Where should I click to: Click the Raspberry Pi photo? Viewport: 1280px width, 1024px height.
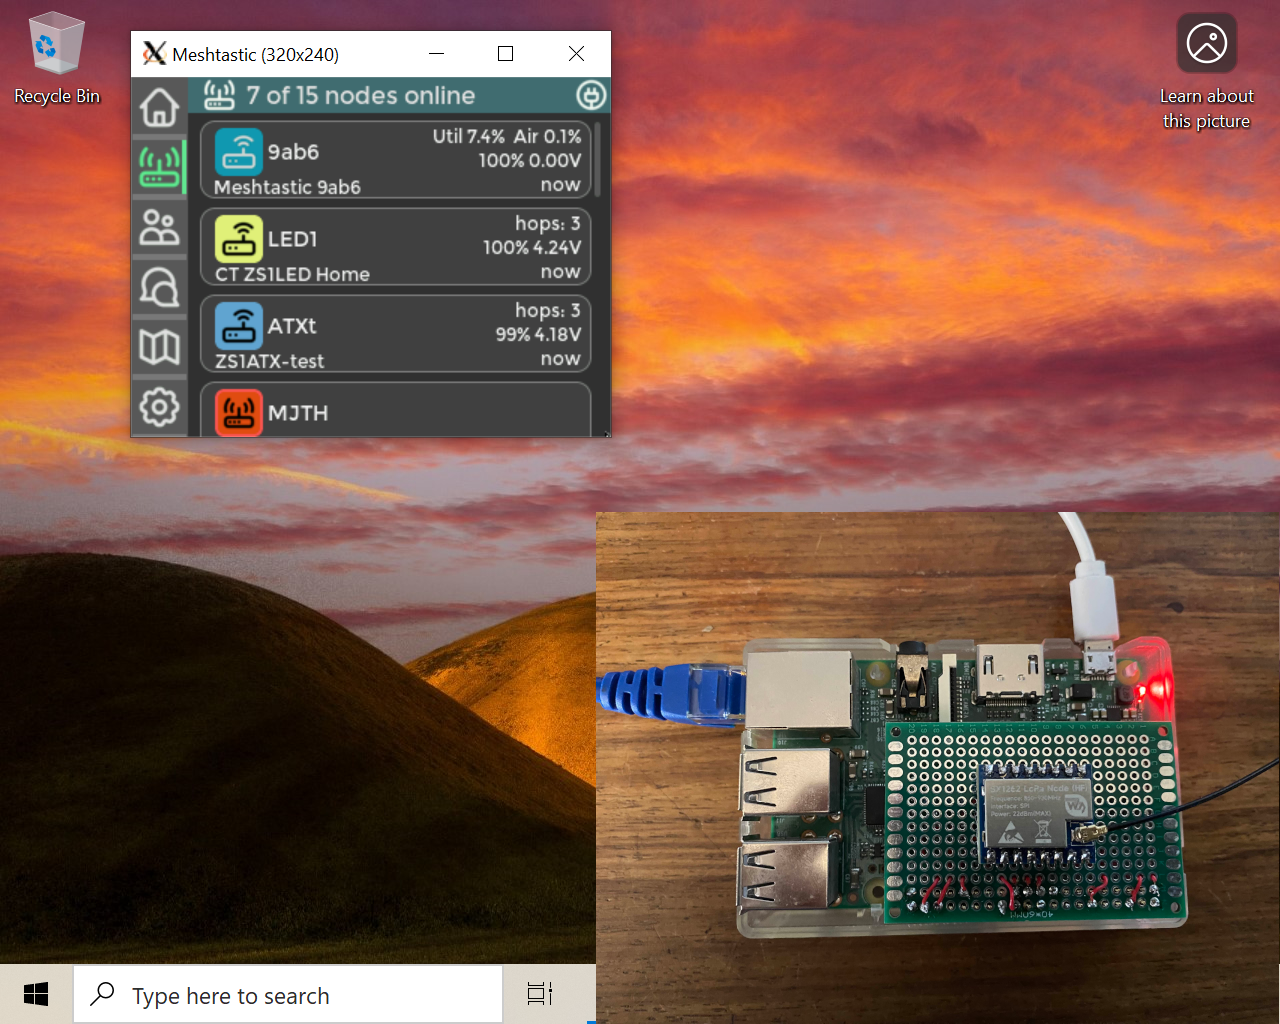coord(938,768)
